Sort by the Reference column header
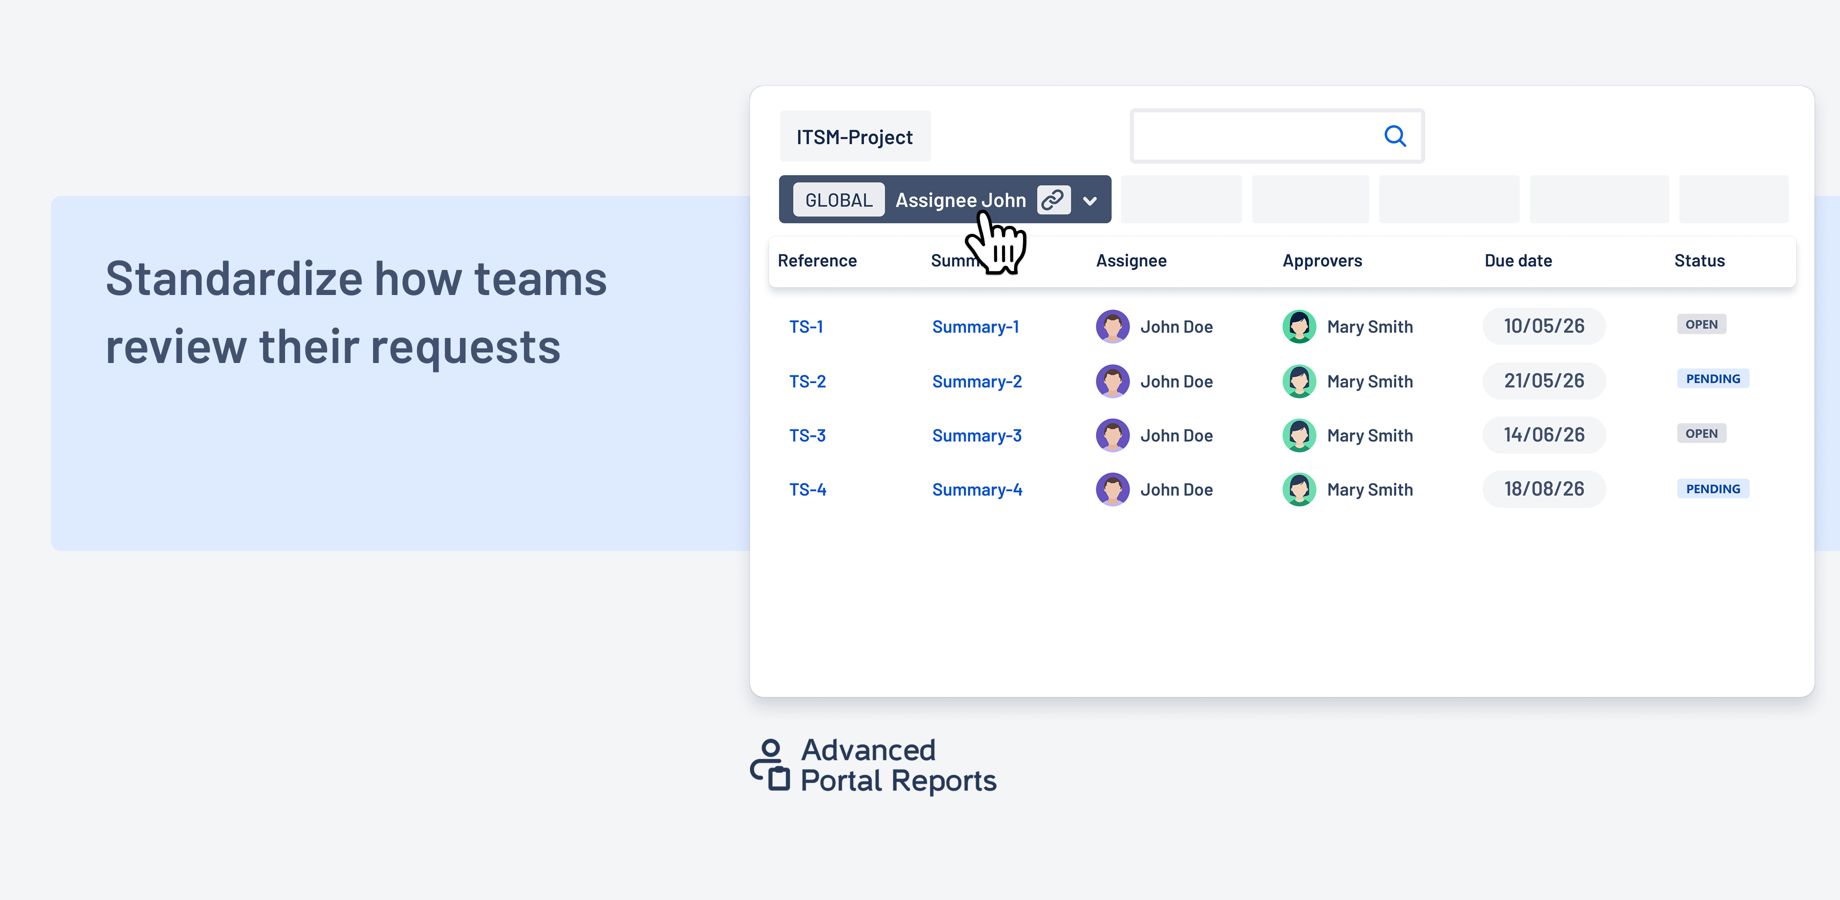The image size is (1840, 900). point(817,260)
